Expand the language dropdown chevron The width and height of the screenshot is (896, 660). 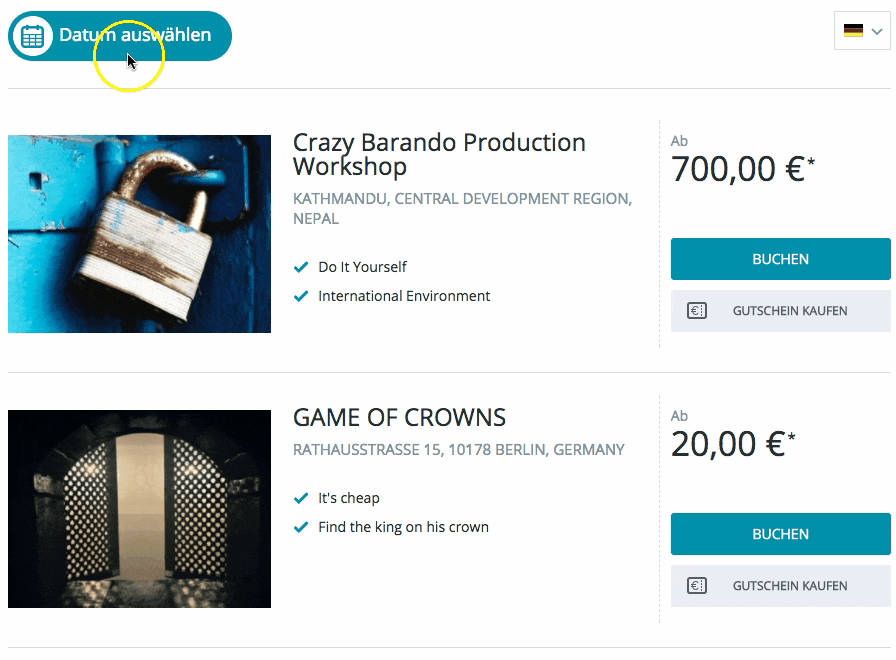pyautogui.click(x=877, y=31)
